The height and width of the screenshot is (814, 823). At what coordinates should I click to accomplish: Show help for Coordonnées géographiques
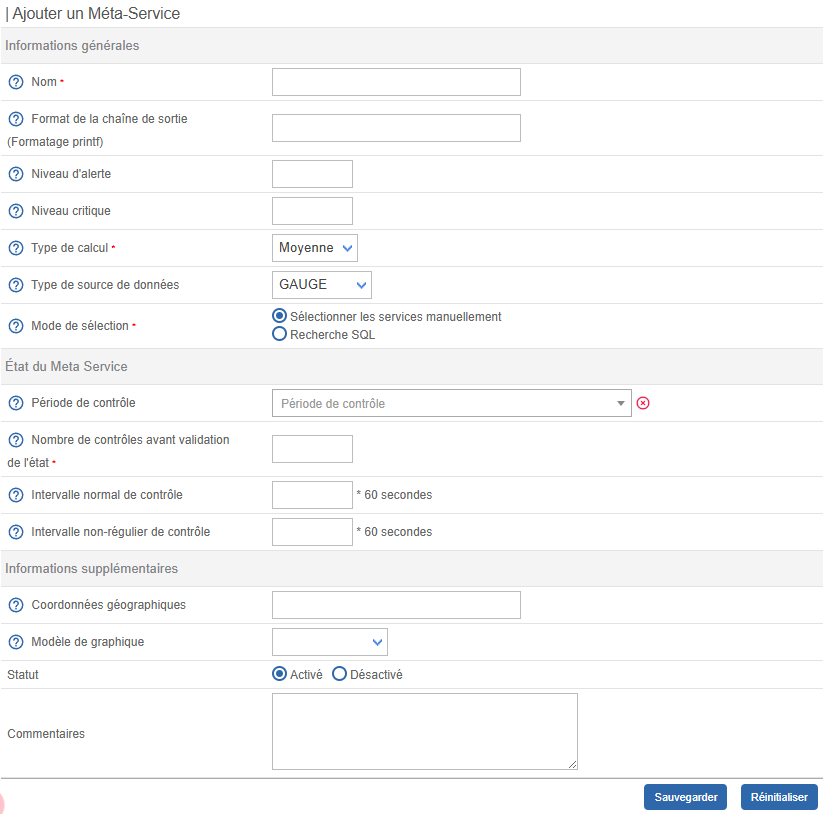[16, 605]
